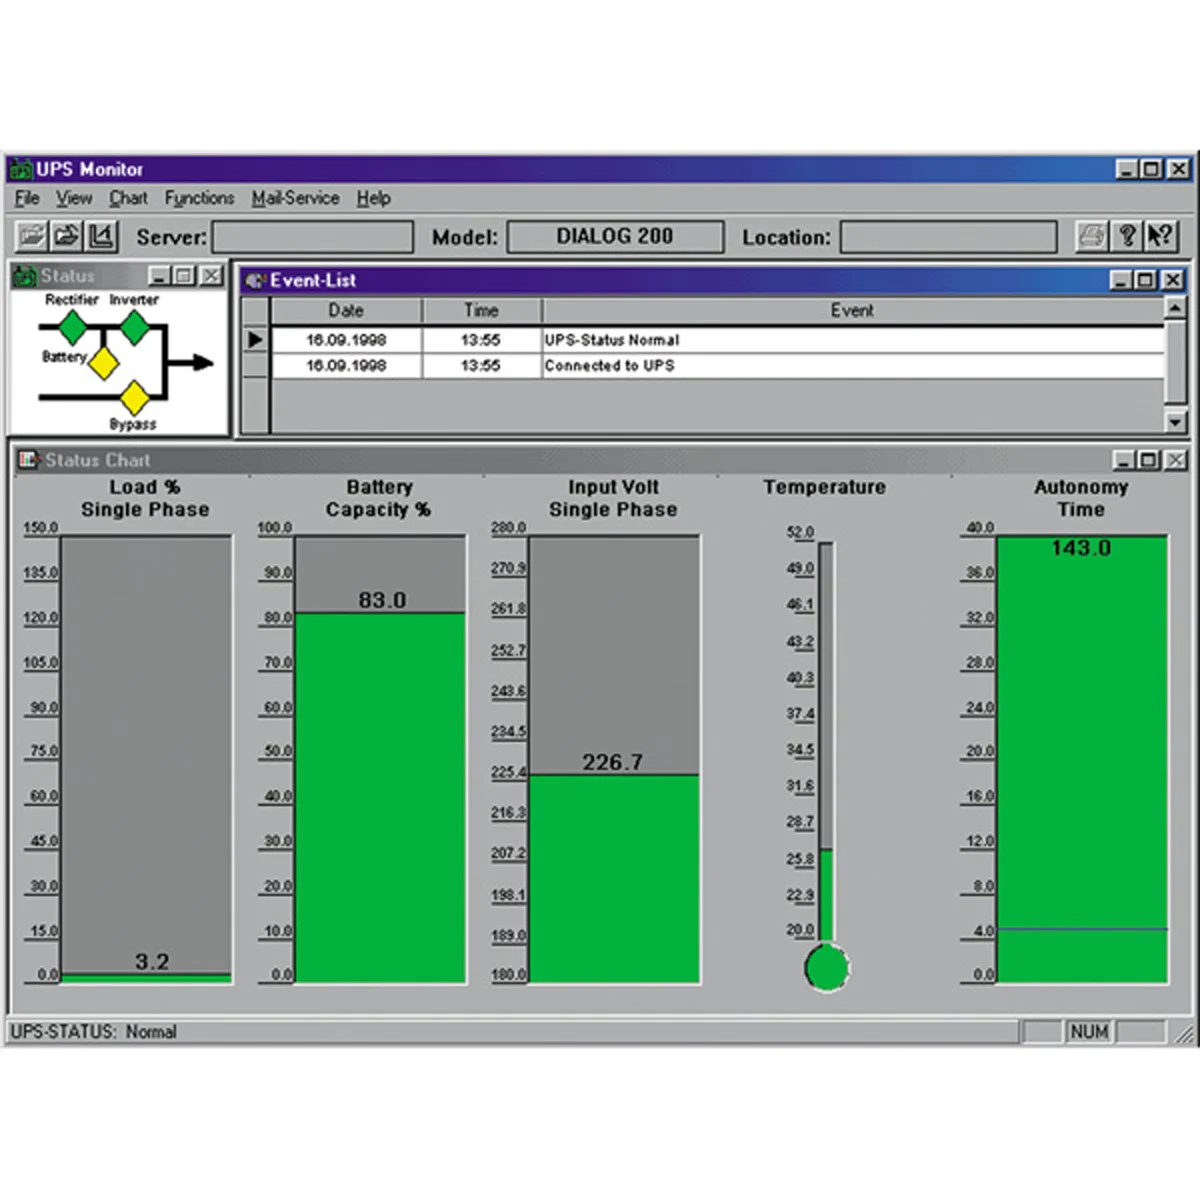Activate the context help arrow icon
The width and height of the screenshot is (1200, 1200).
[x=1160, y=236]
